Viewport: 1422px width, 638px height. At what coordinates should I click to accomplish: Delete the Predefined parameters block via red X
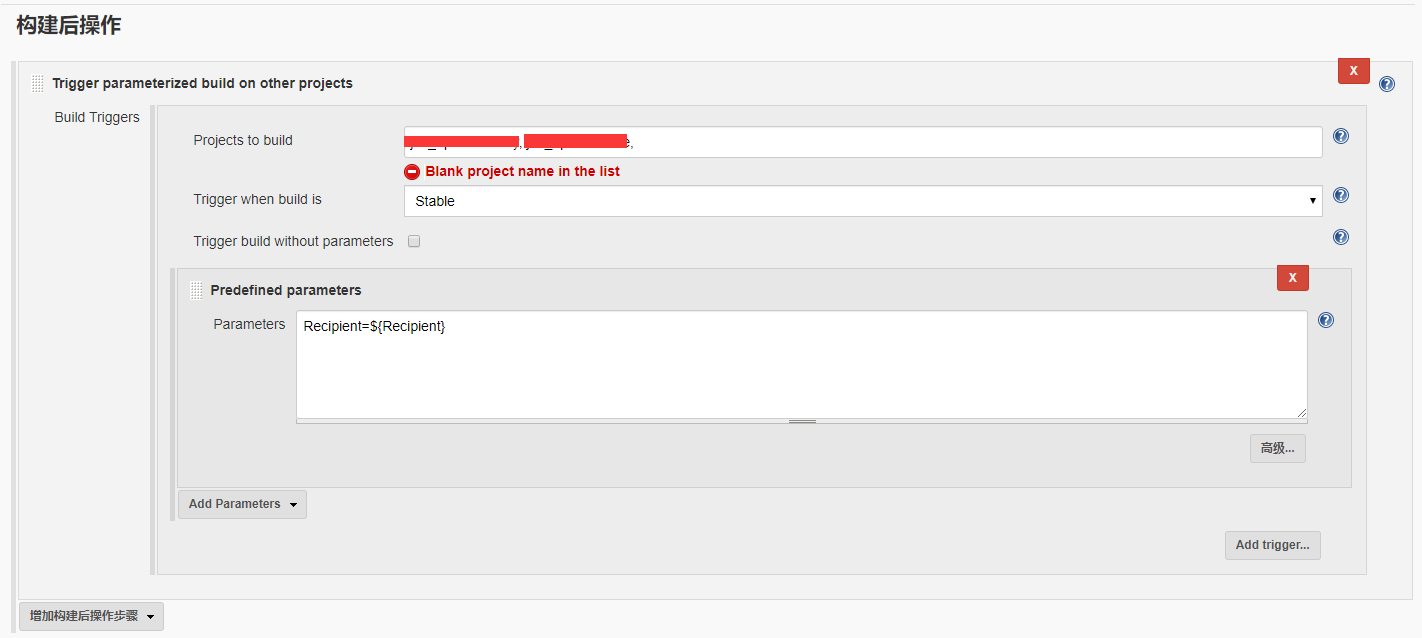coord(1292,277)
